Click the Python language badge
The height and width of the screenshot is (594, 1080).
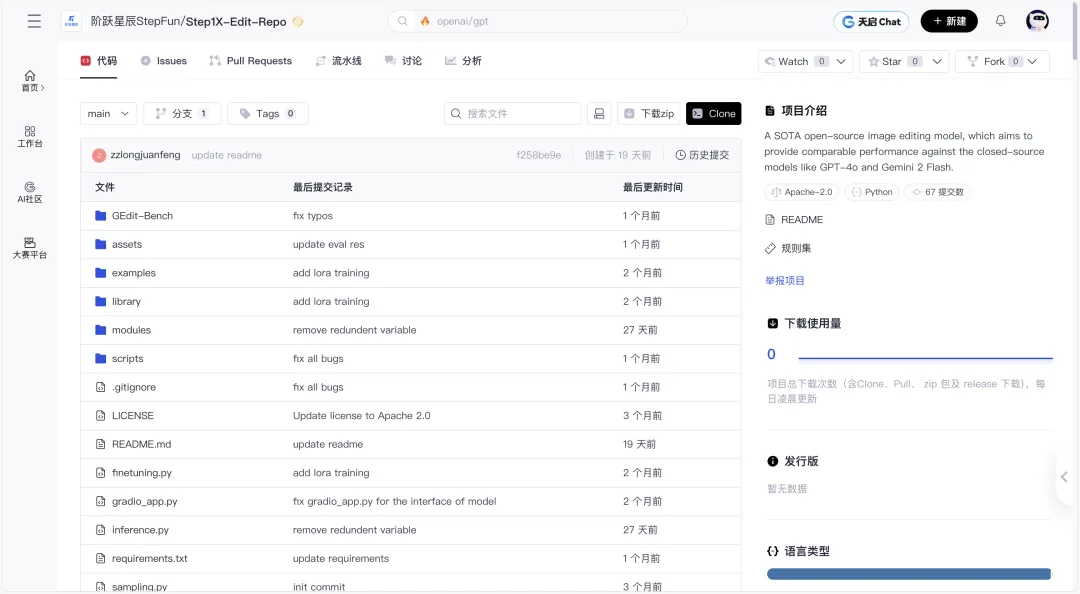pos(872,192)
